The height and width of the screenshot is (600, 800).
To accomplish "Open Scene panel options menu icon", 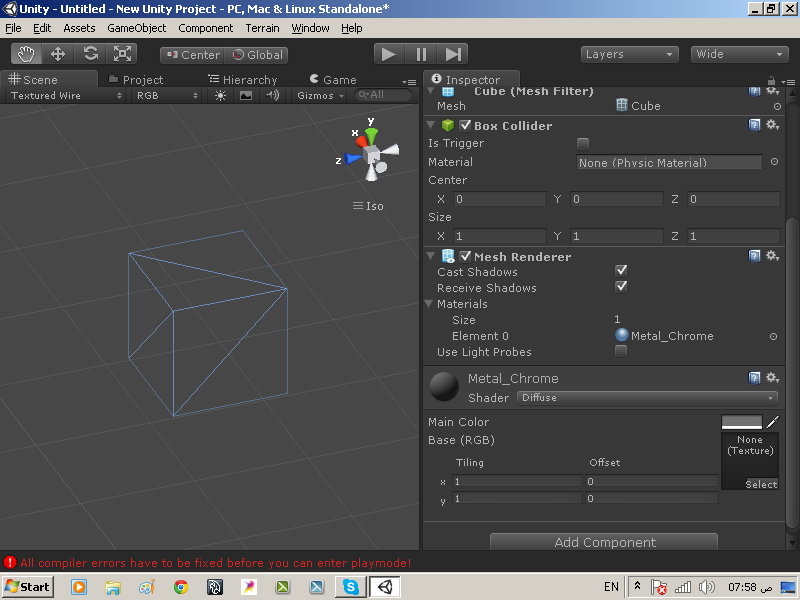I will 409,82.
